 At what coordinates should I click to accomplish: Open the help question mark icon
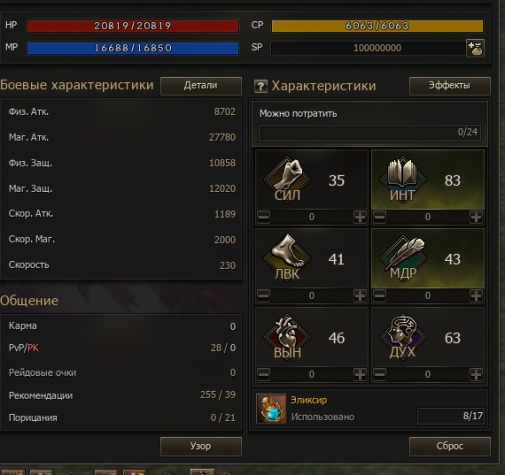(261, 86)
